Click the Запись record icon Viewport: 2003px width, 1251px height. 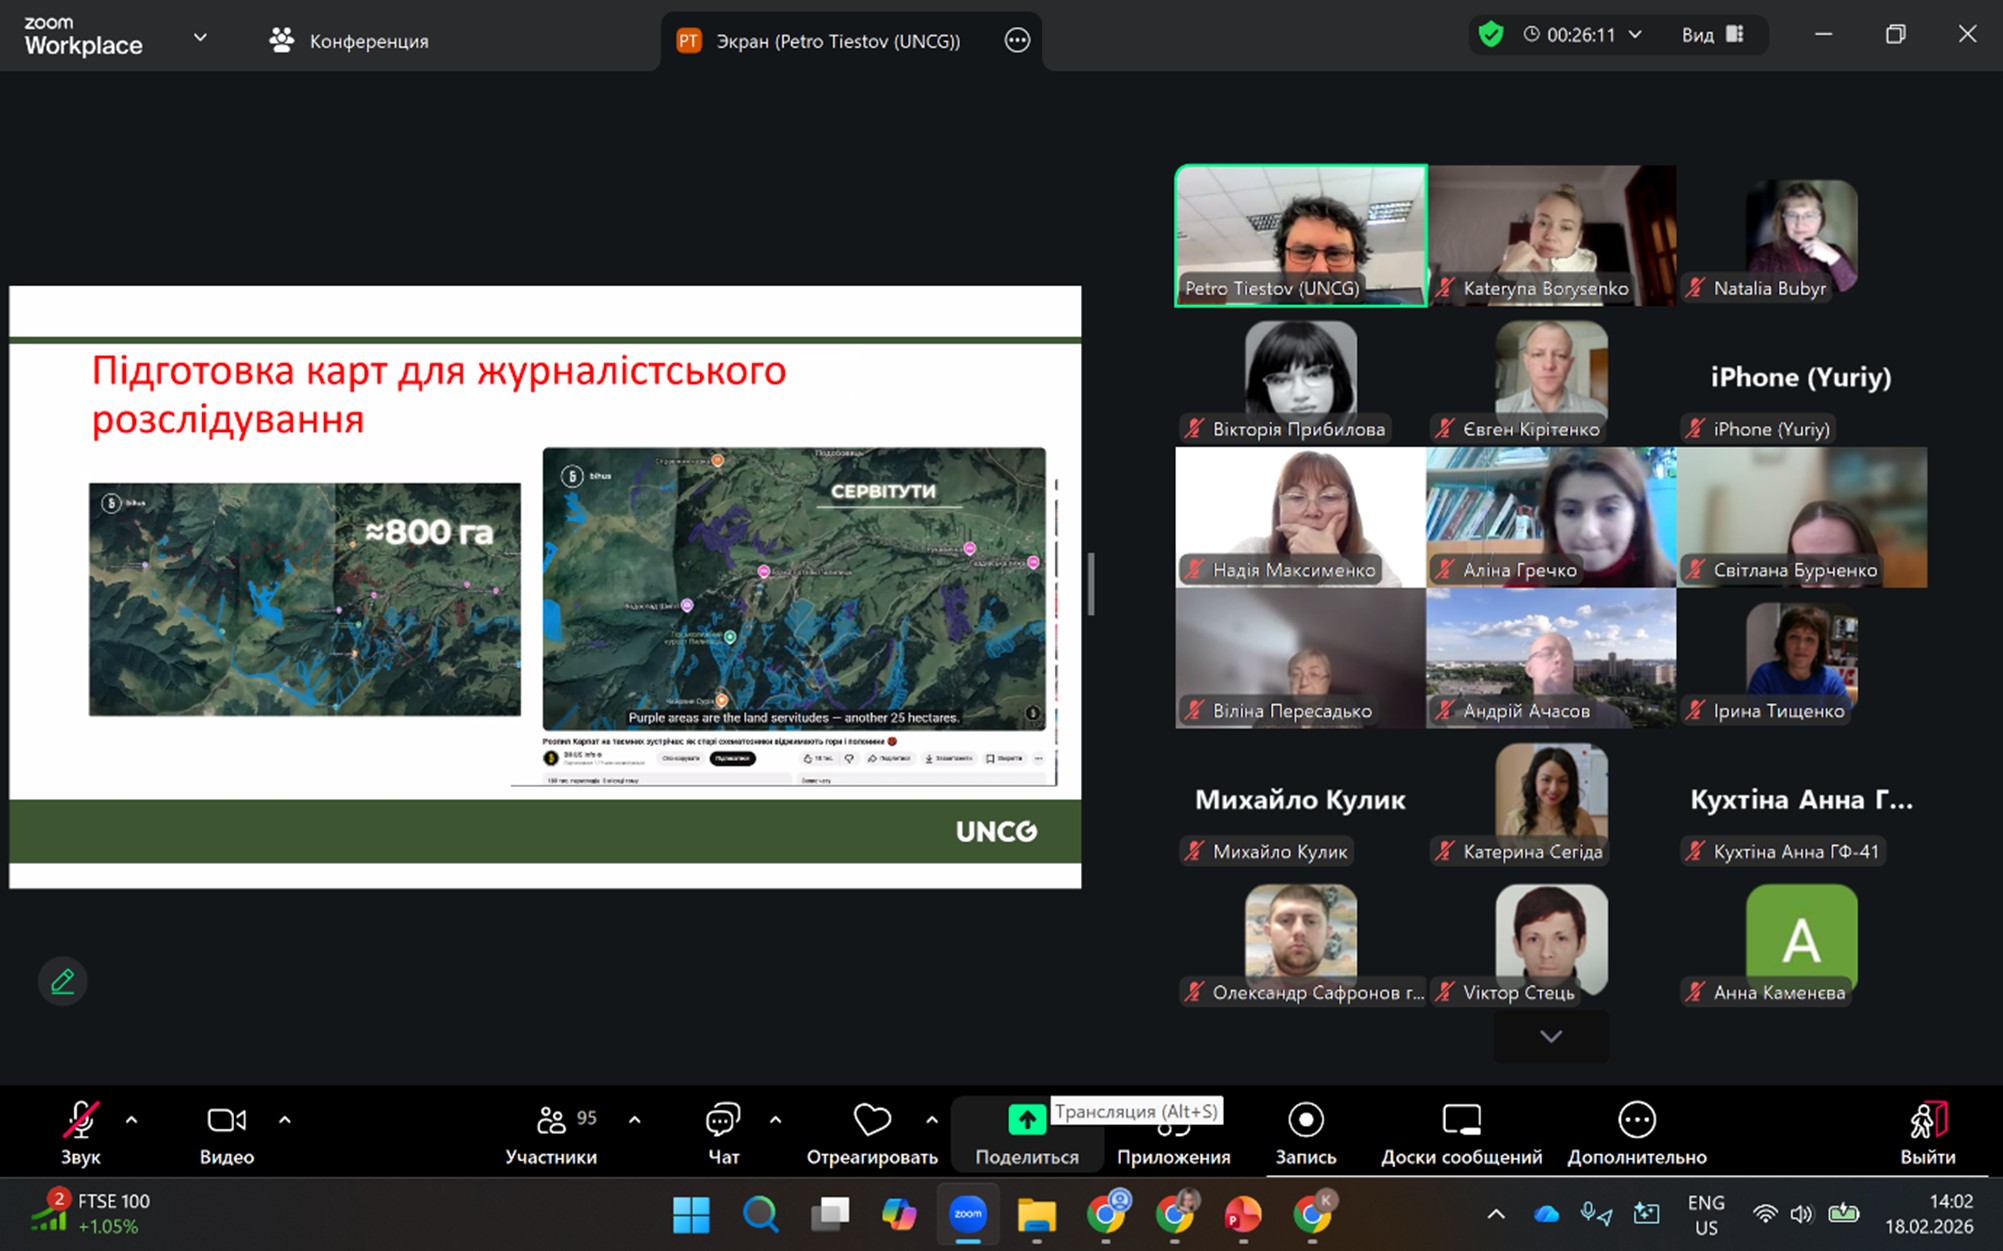pos(1305,1121)
